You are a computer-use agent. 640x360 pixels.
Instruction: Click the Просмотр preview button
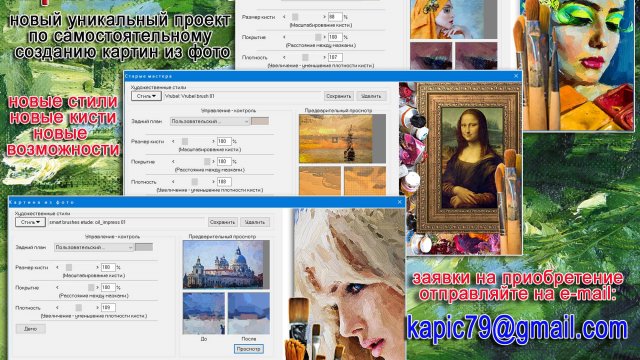[x=249, y=349]
